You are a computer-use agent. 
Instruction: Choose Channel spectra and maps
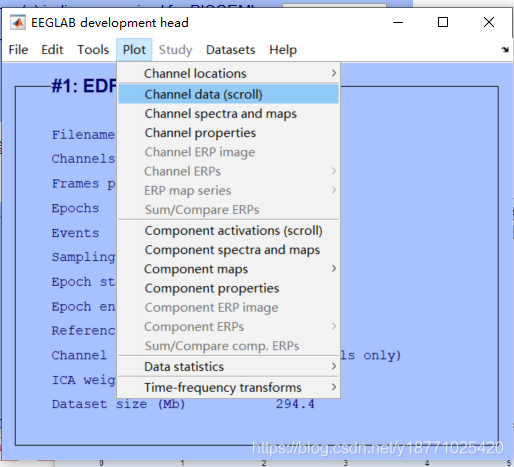pyautogui.click(x=229, y=113)
